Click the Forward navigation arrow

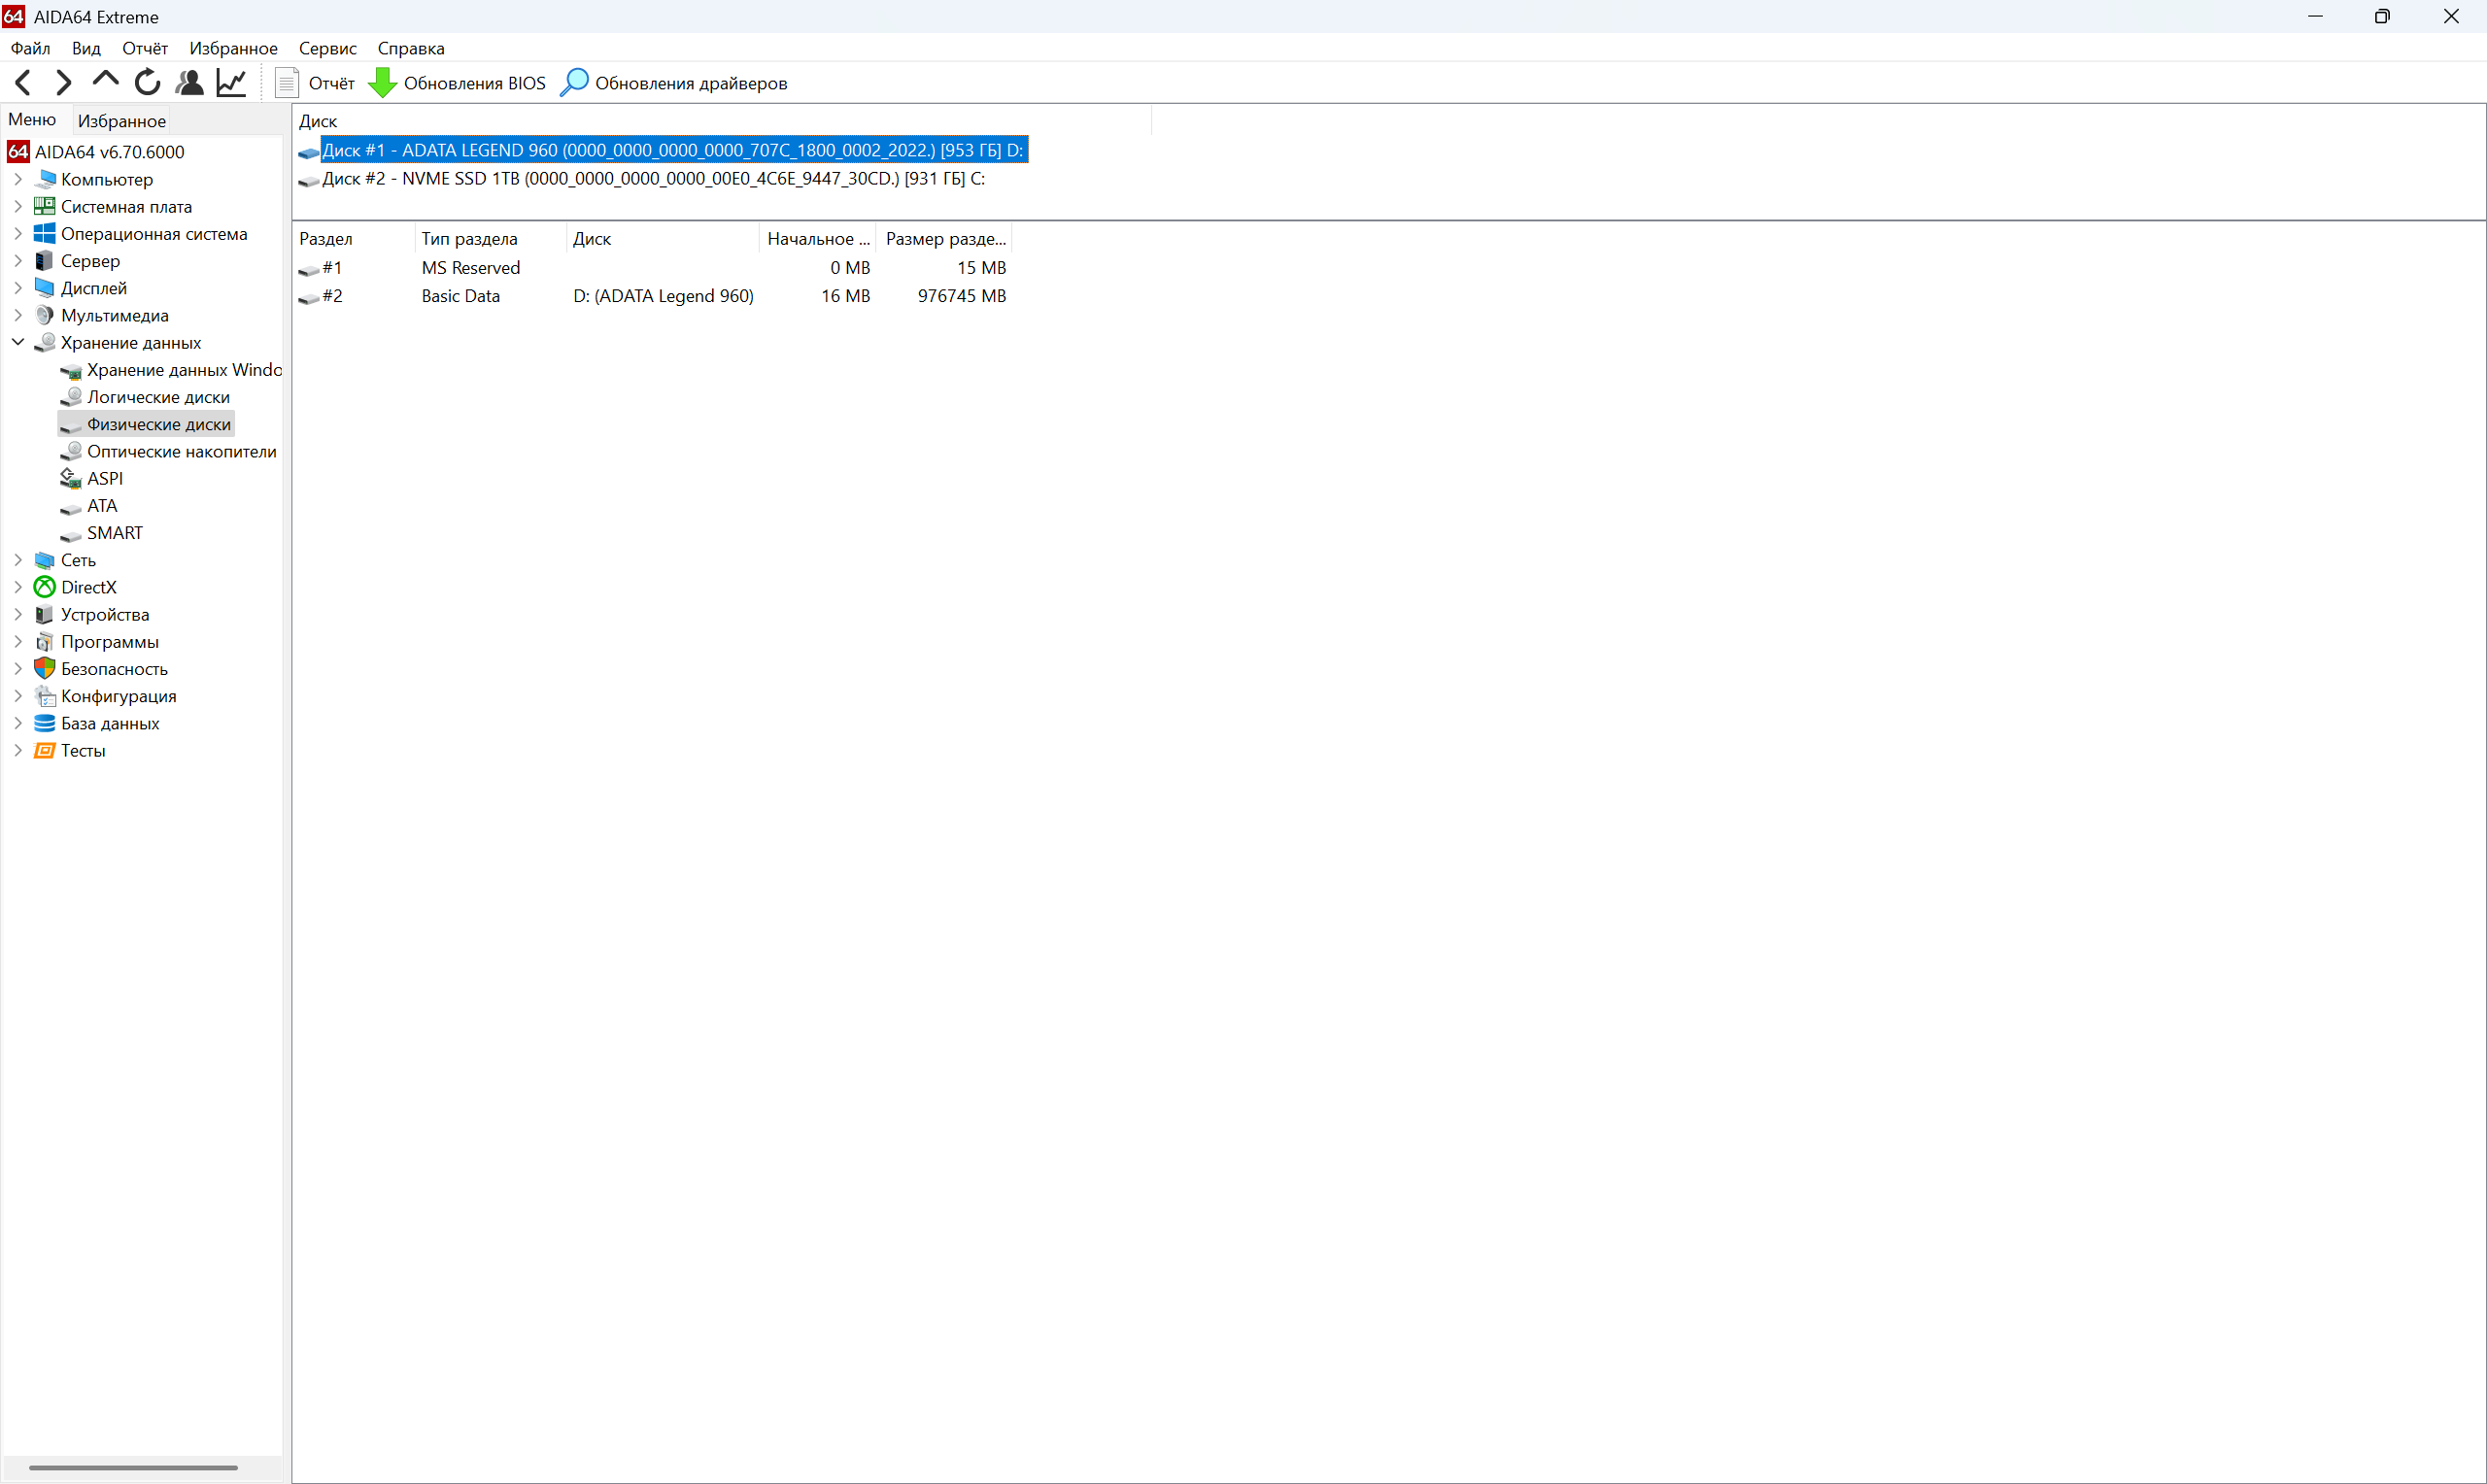click(x=64, y=83)
